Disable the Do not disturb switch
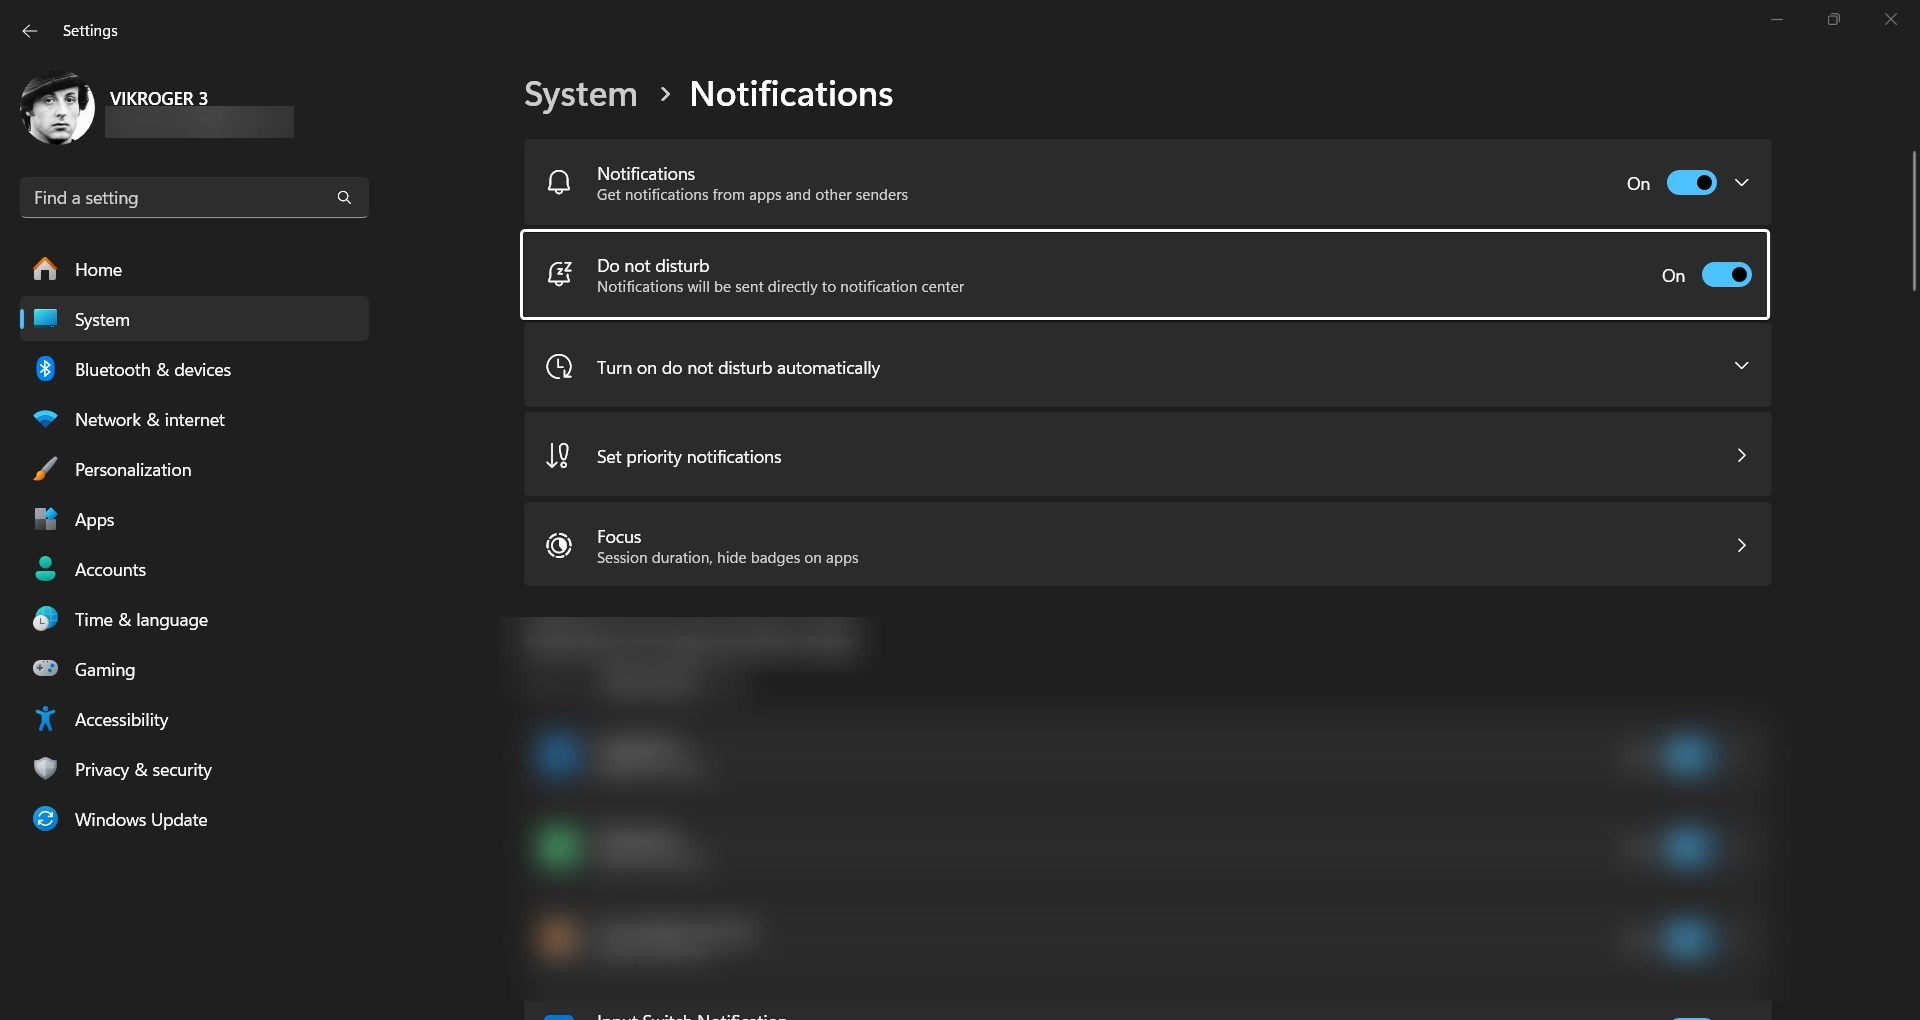 (x=1726, y=275)
